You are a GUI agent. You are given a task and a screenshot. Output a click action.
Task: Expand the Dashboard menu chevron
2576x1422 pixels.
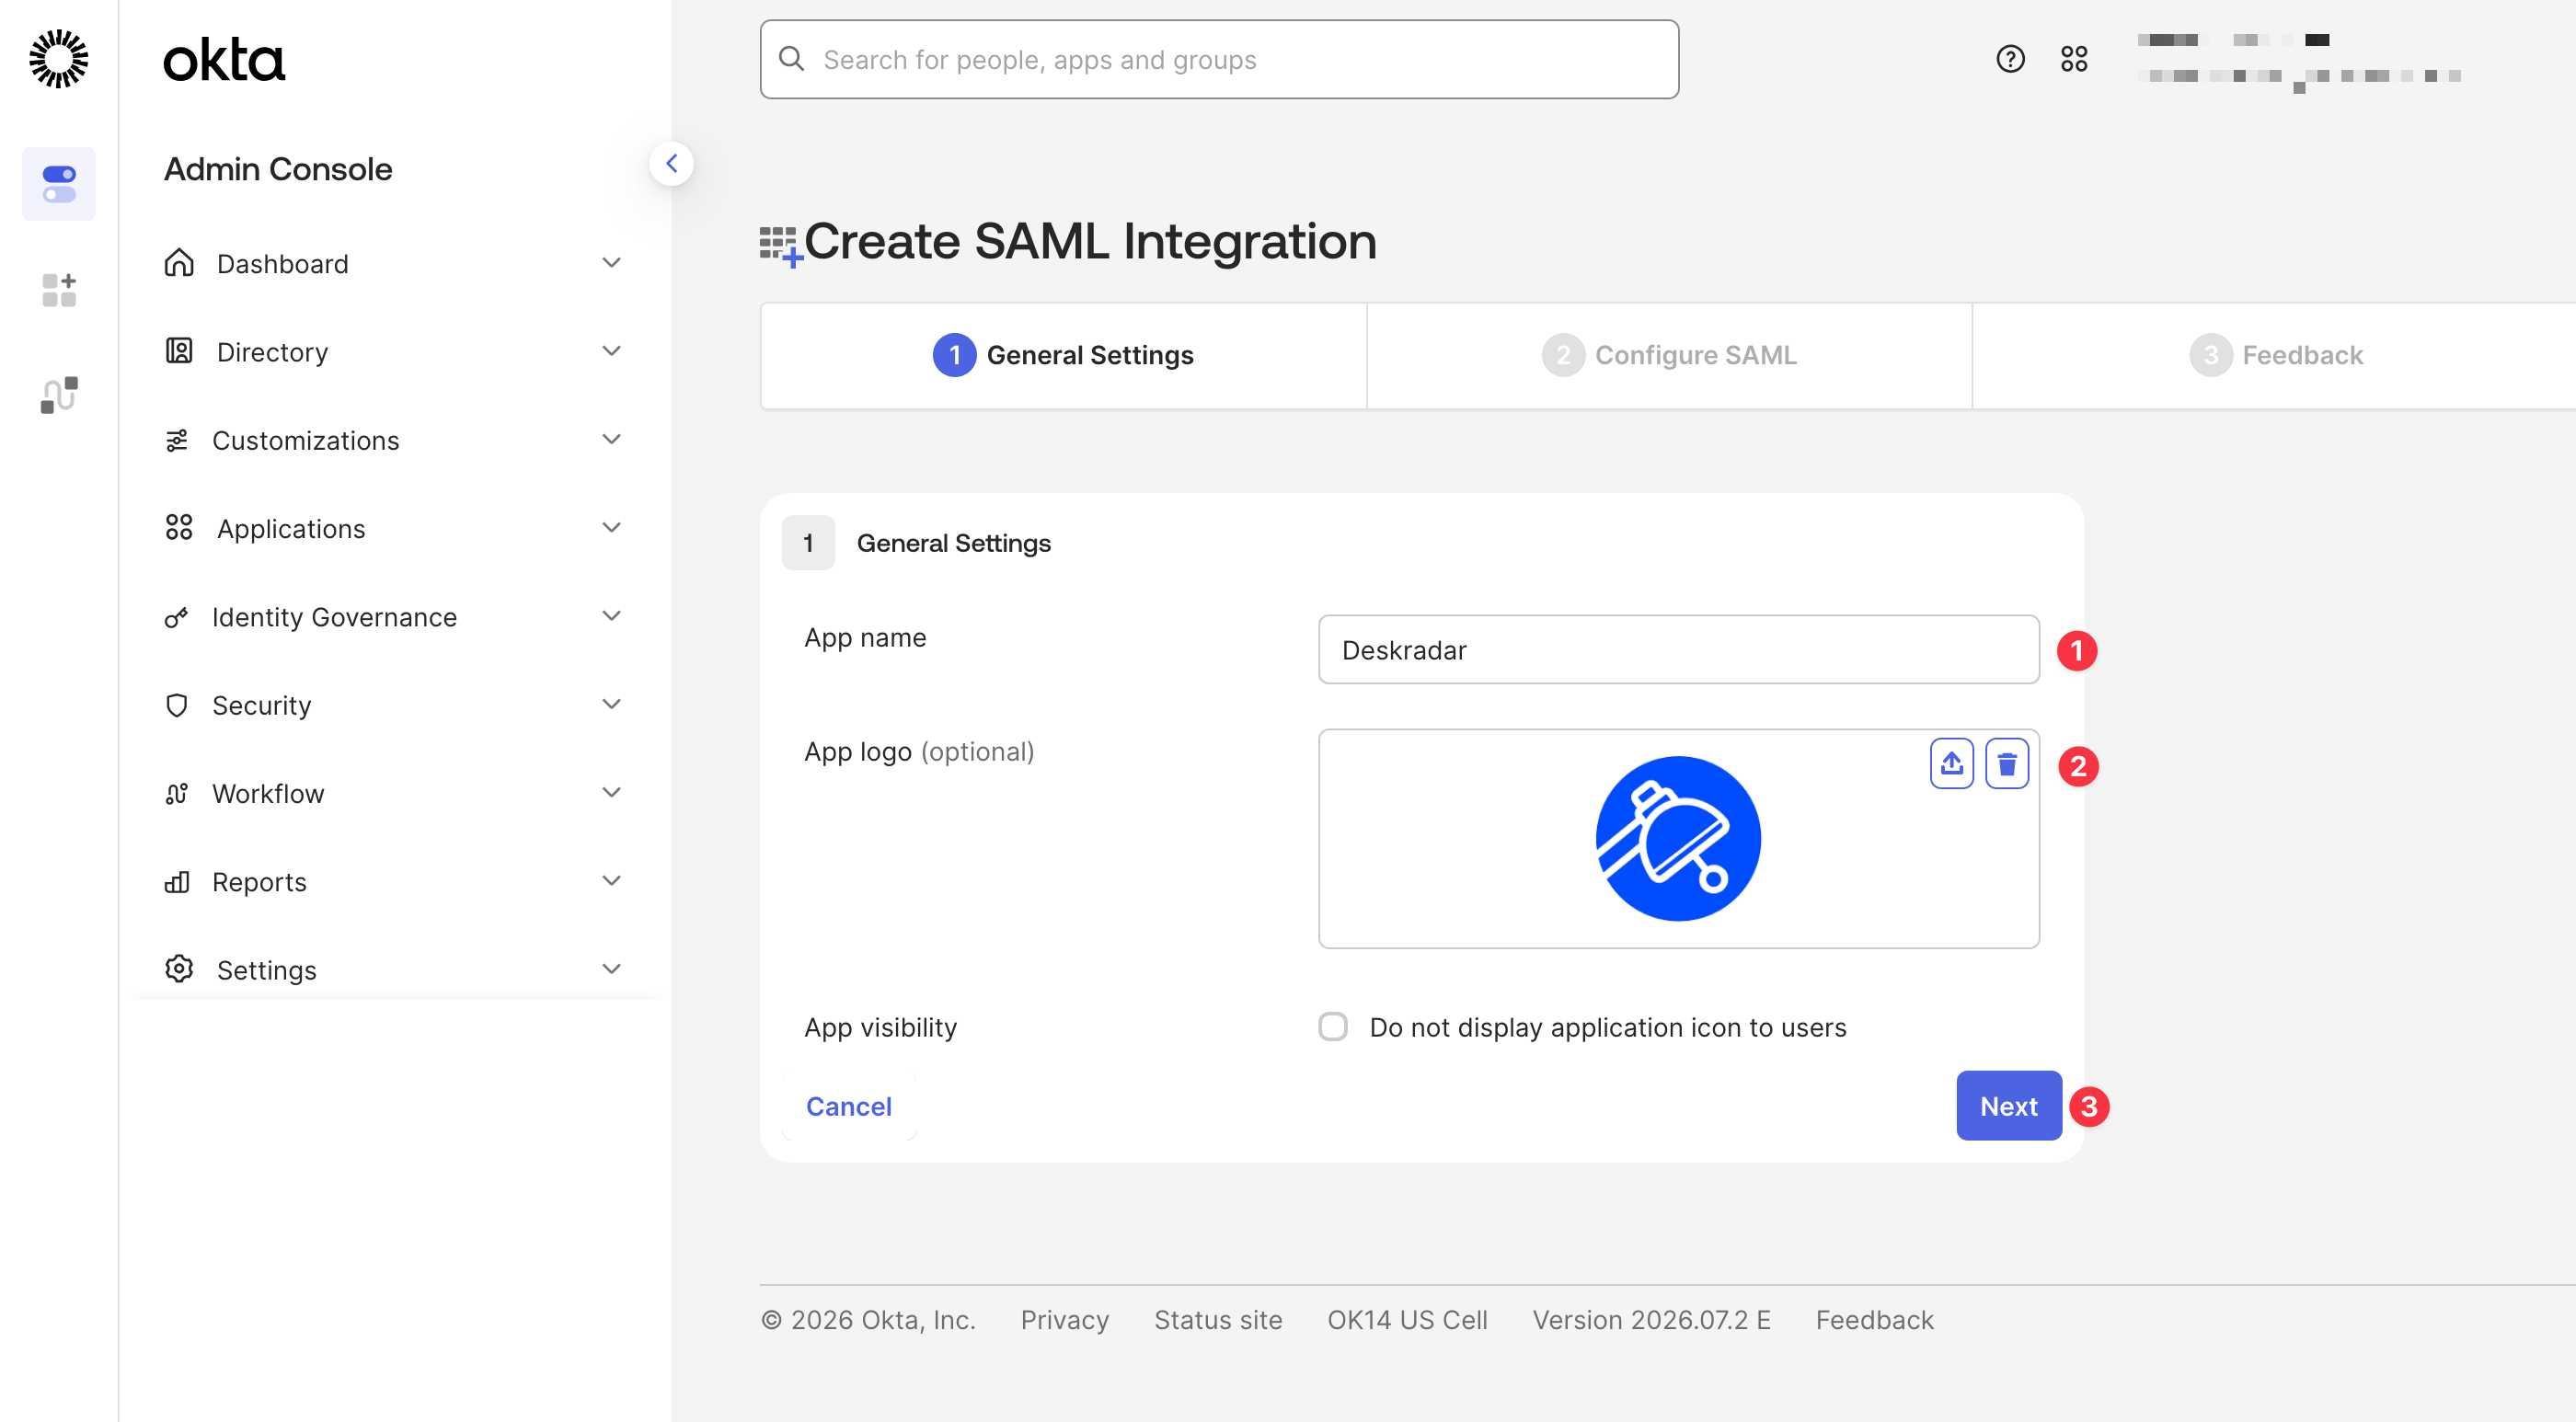point(612,263)
